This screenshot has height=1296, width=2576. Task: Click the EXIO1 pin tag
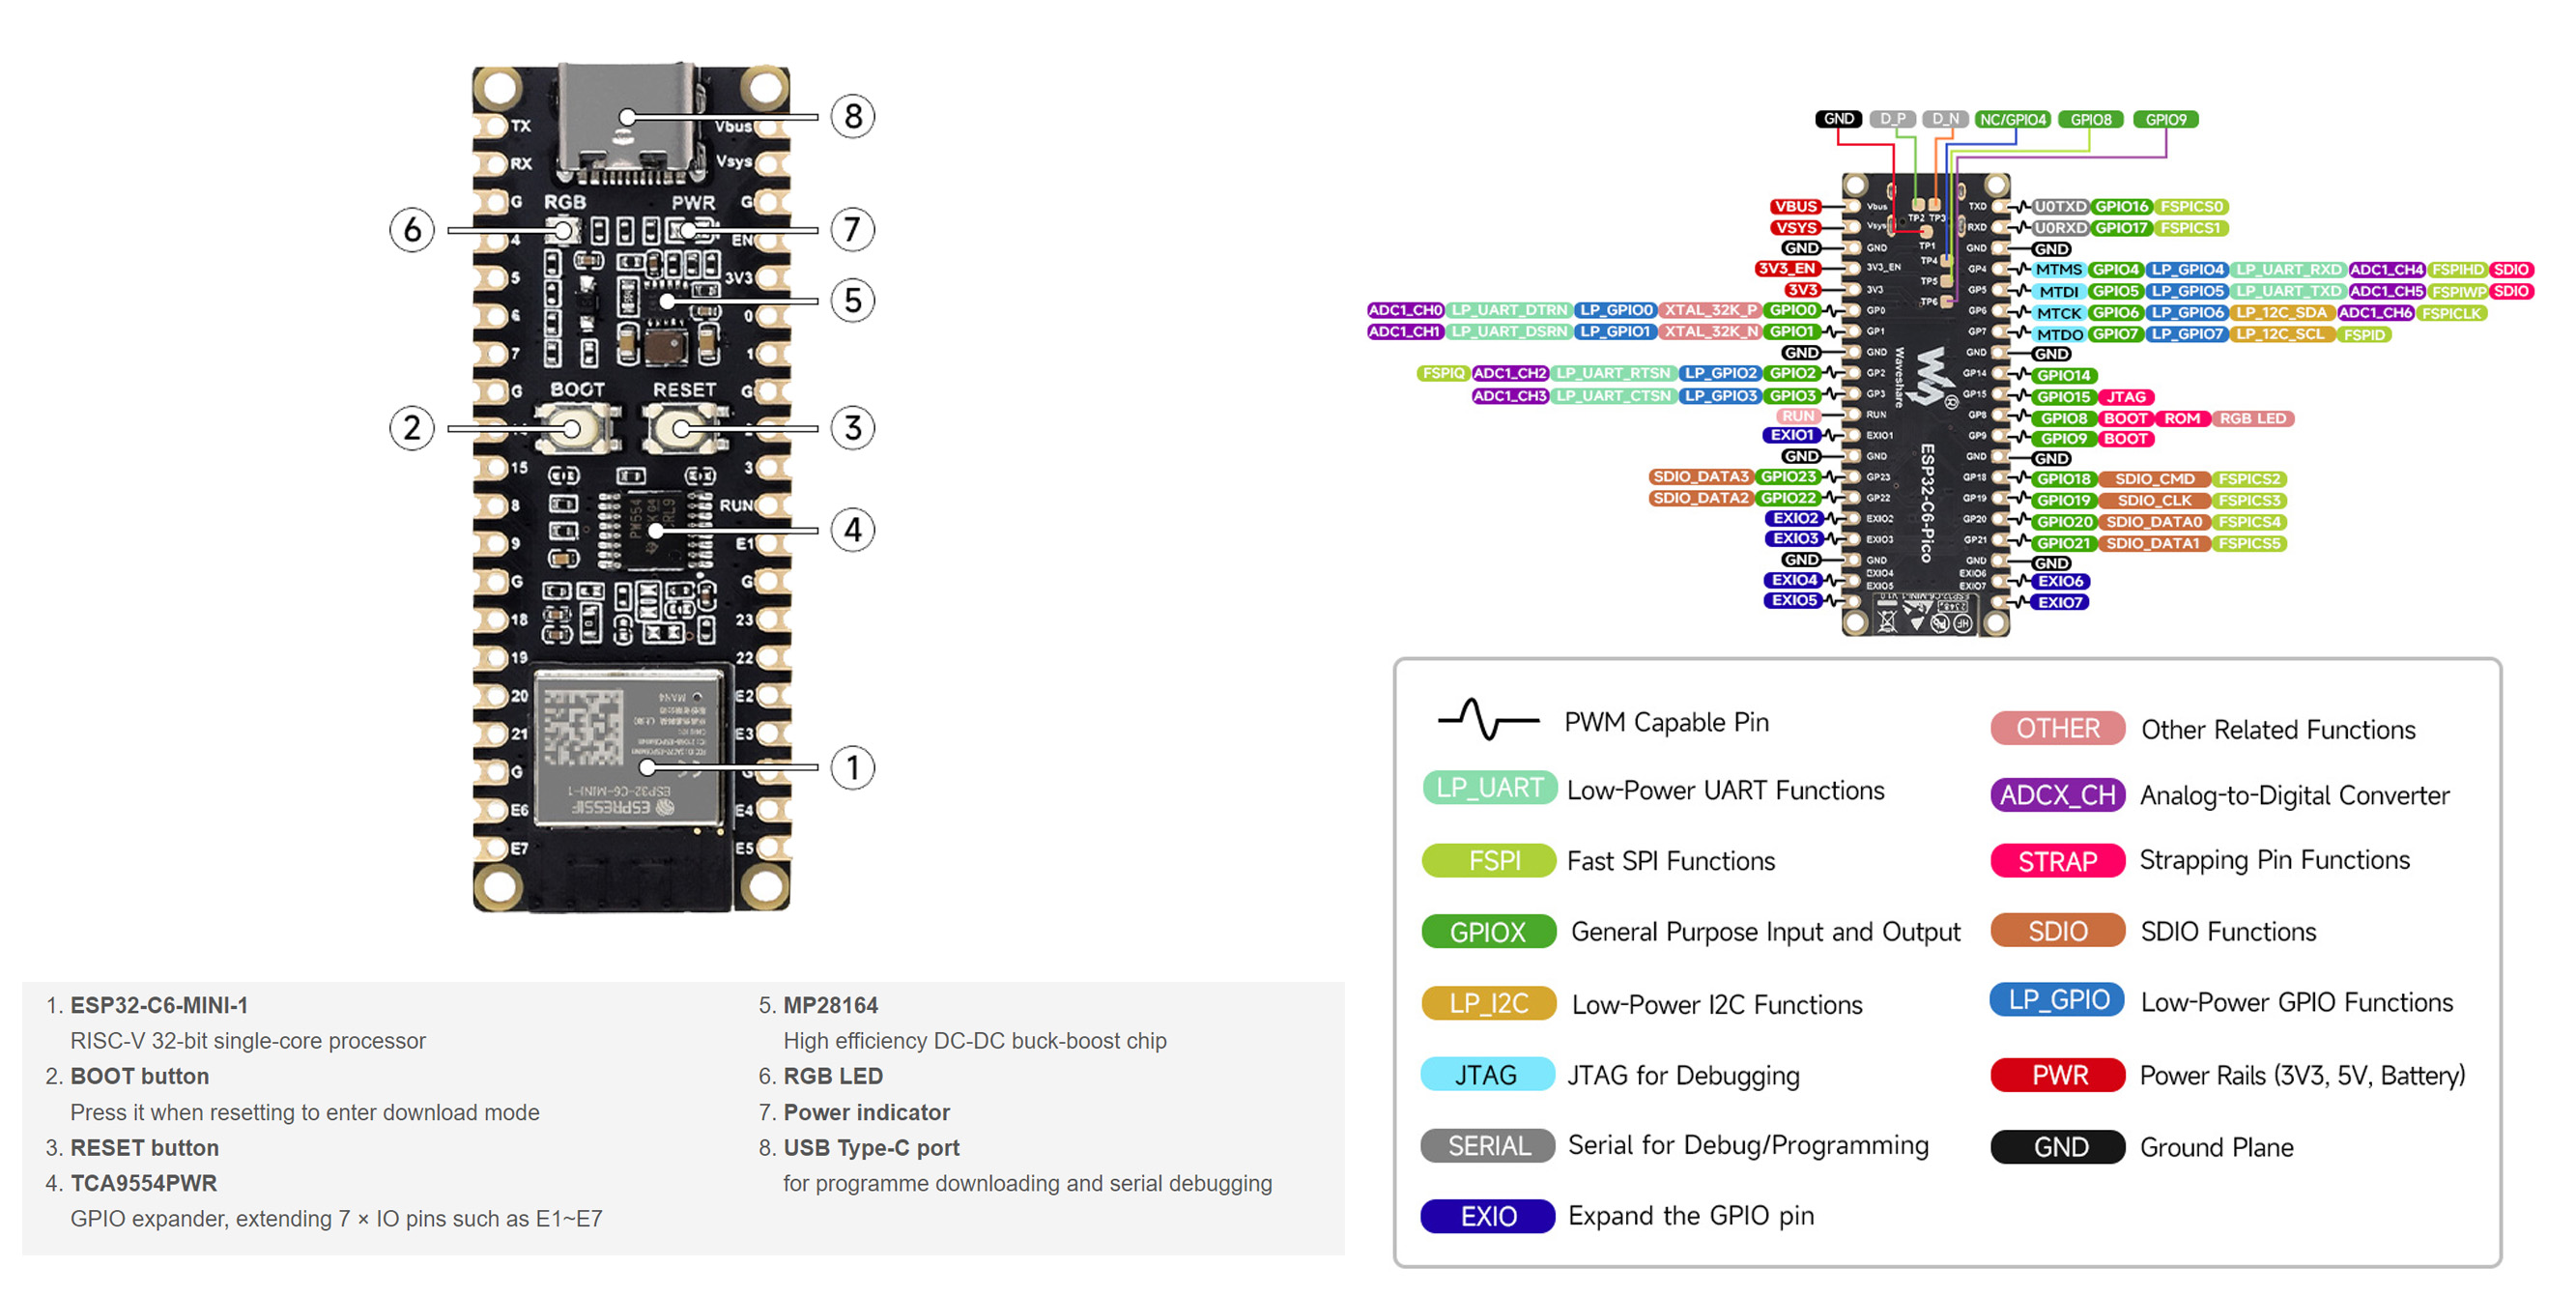(1792, 435)
